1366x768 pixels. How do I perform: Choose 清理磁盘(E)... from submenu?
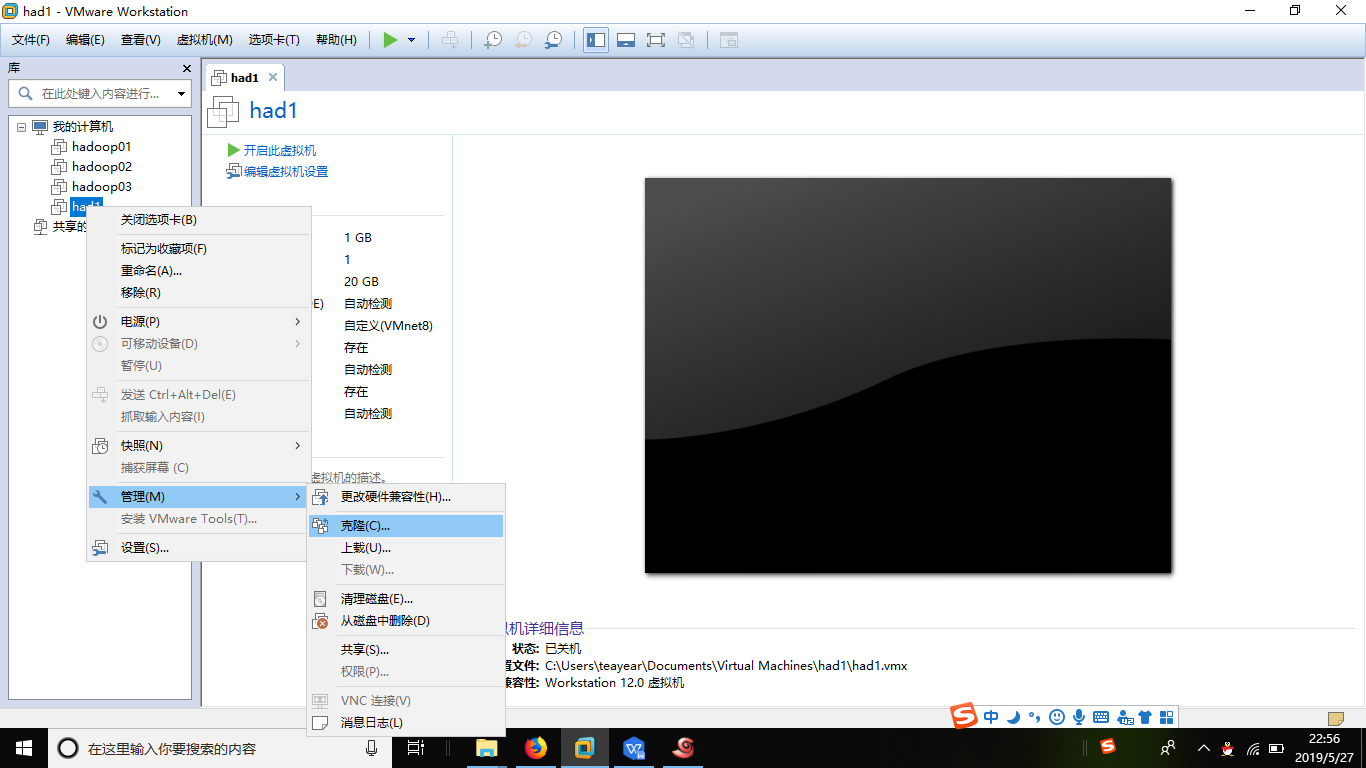click(x=406, y=599)
